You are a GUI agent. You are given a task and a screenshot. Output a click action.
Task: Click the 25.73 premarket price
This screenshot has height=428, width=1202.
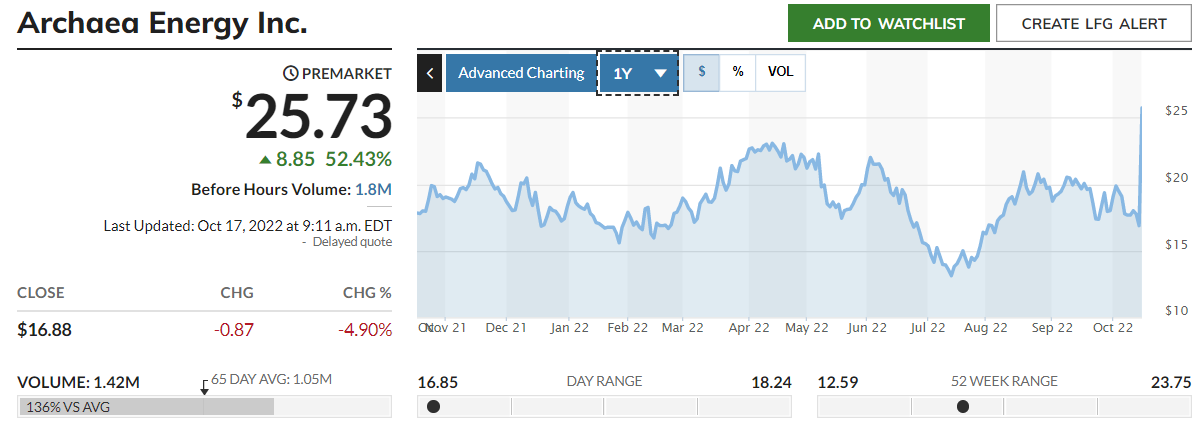pos(318,116)
